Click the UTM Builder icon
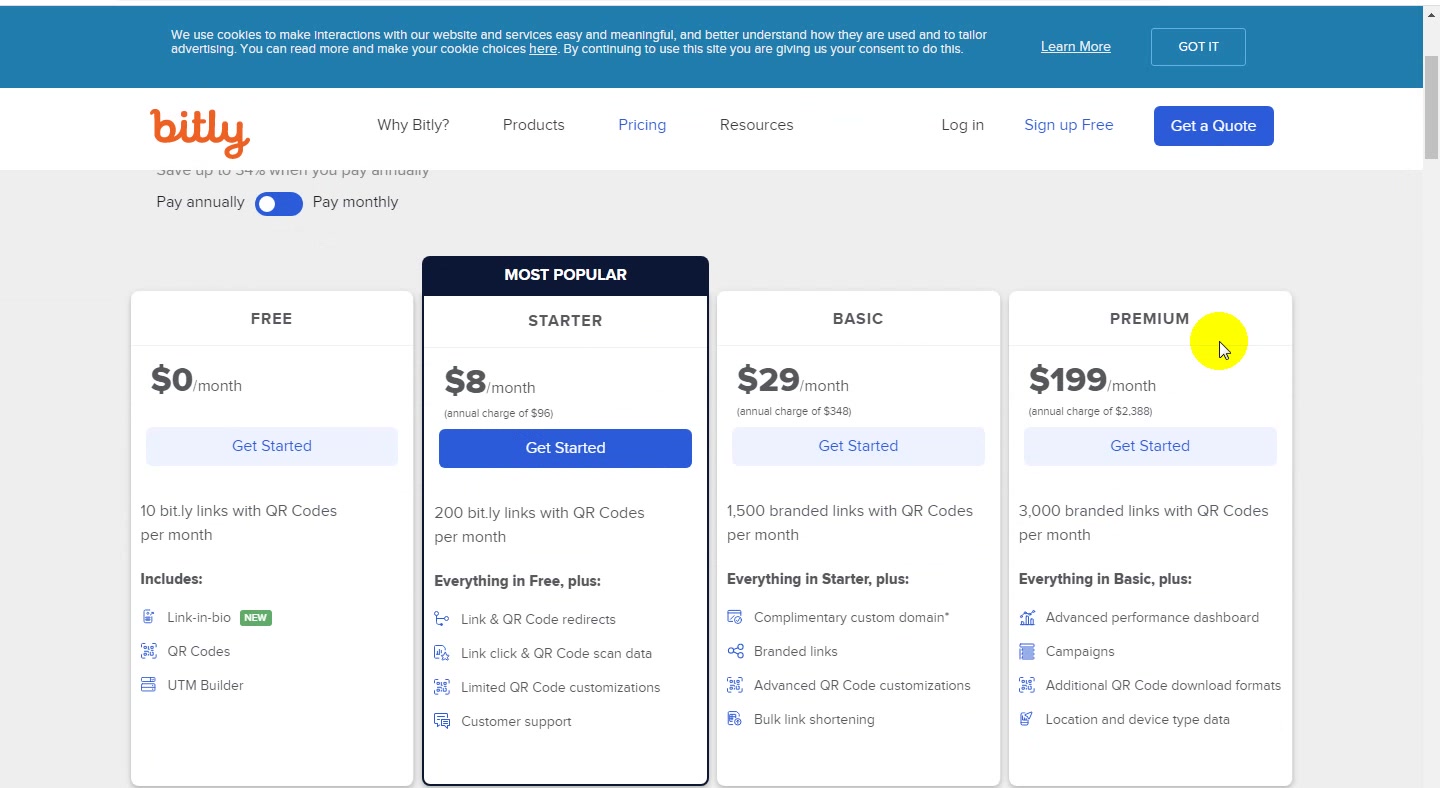The width and height of the screenshot is (1440, 788). (x=148, y=685)
